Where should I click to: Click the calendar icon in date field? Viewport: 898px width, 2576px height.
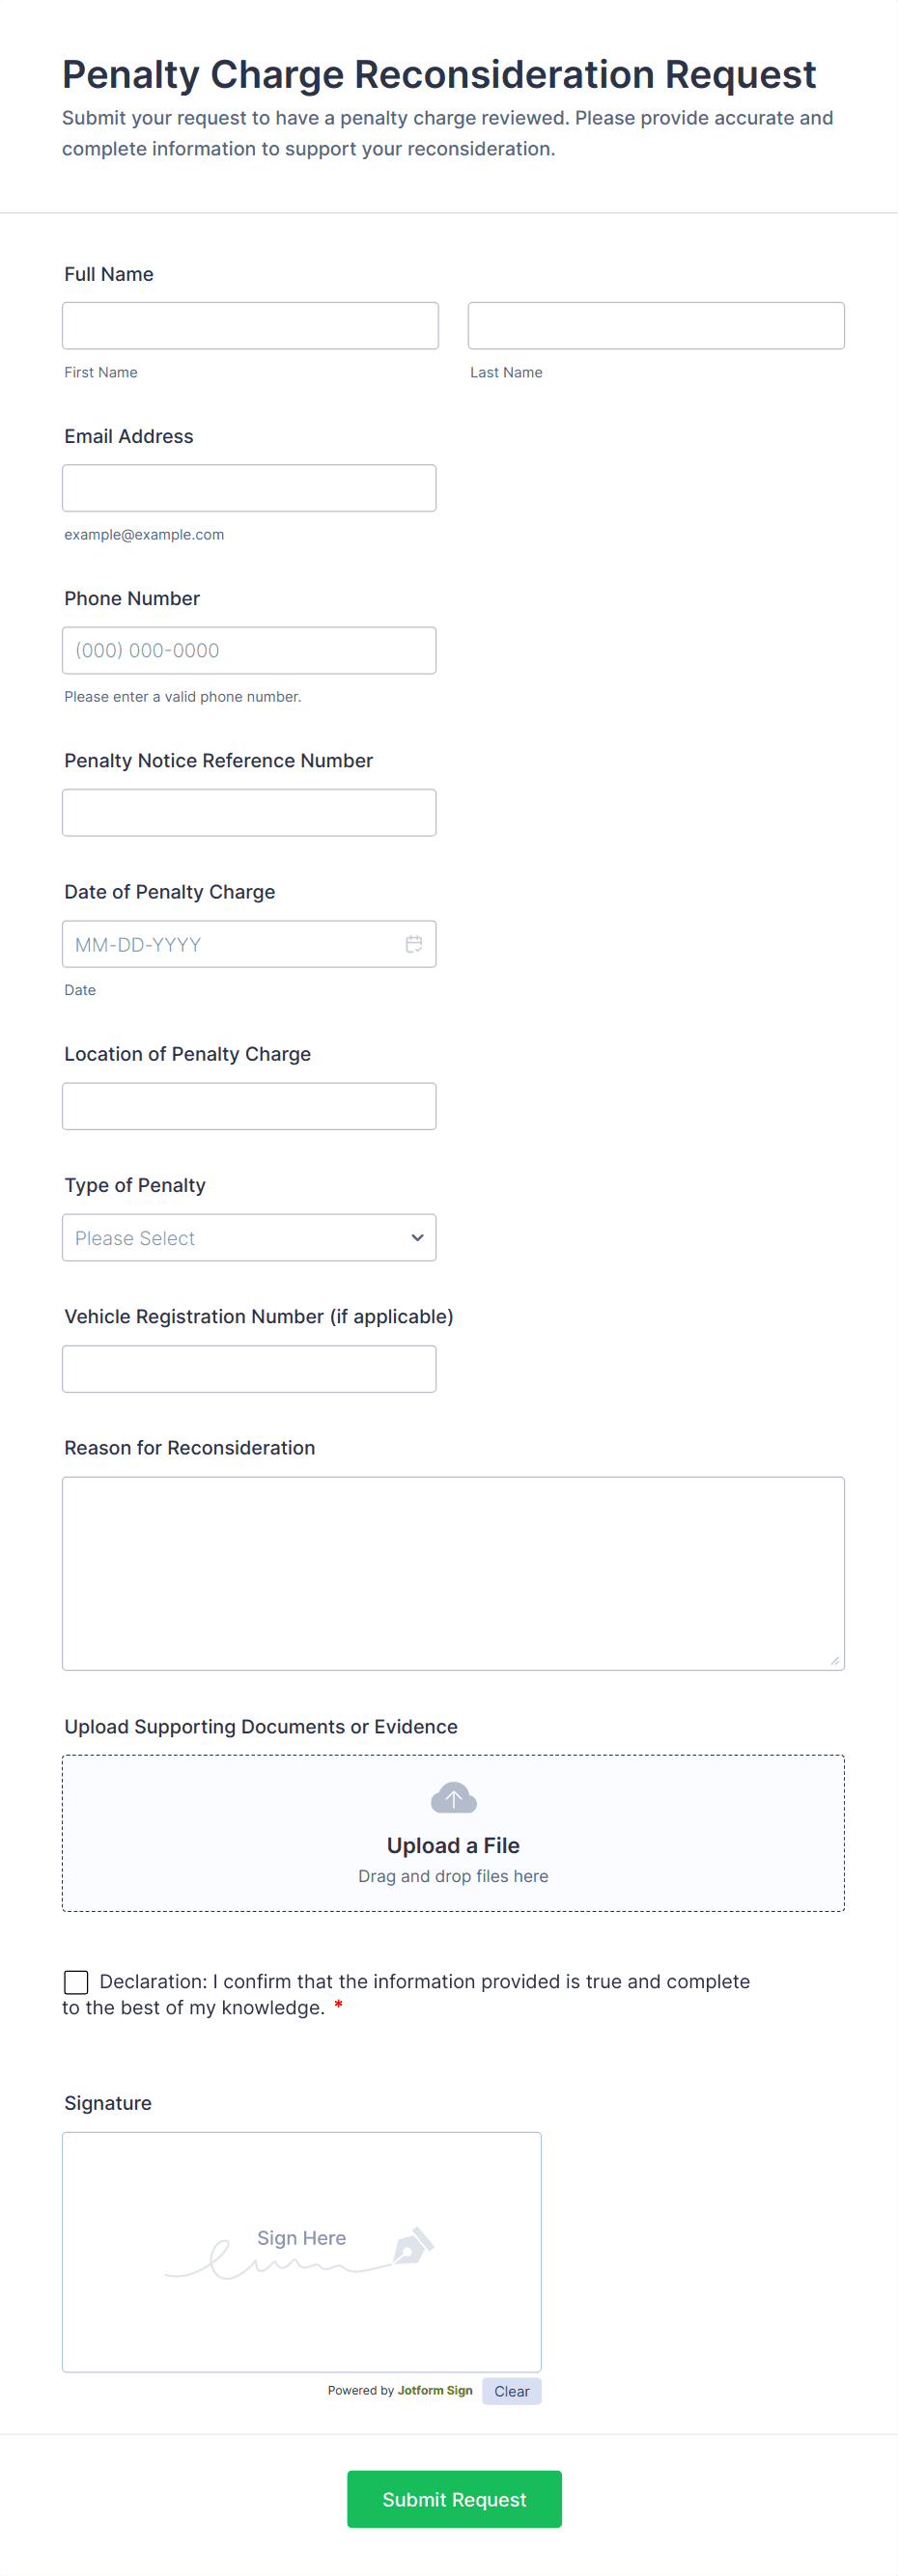(414, 944)
